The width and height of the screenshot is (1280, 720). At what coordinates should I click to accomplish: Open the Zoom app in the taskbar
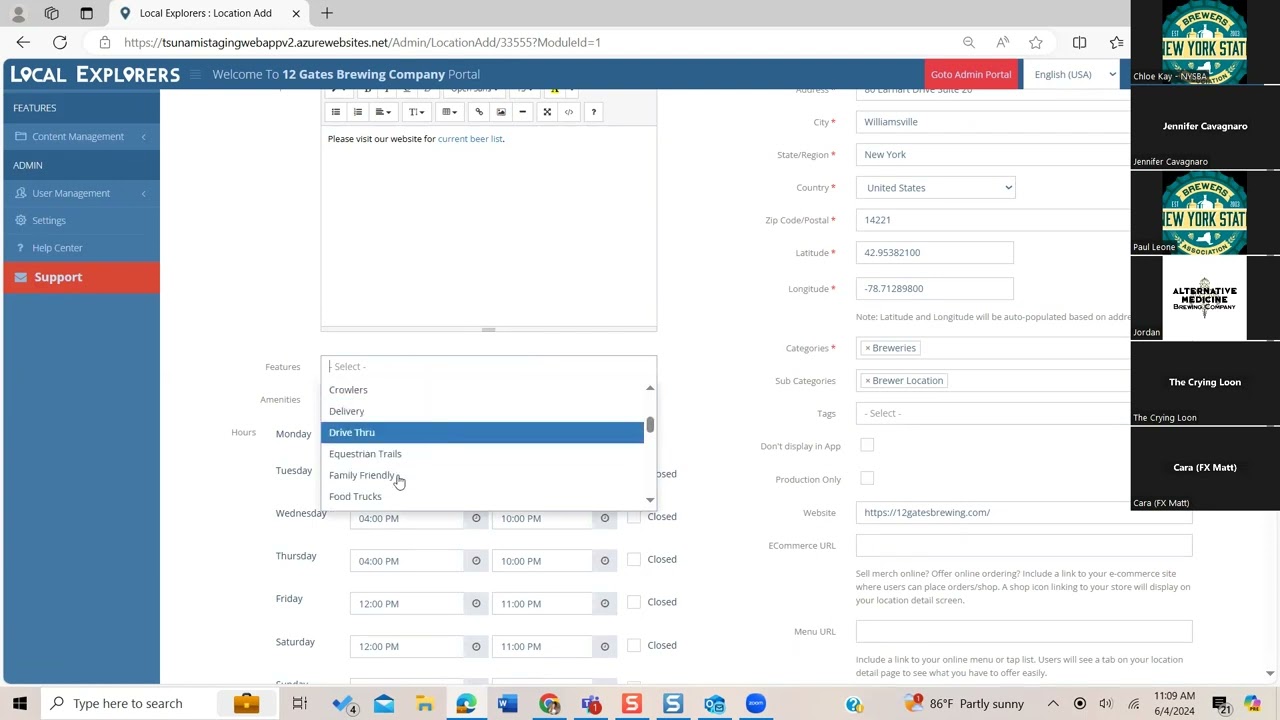[x=755, y=703]
